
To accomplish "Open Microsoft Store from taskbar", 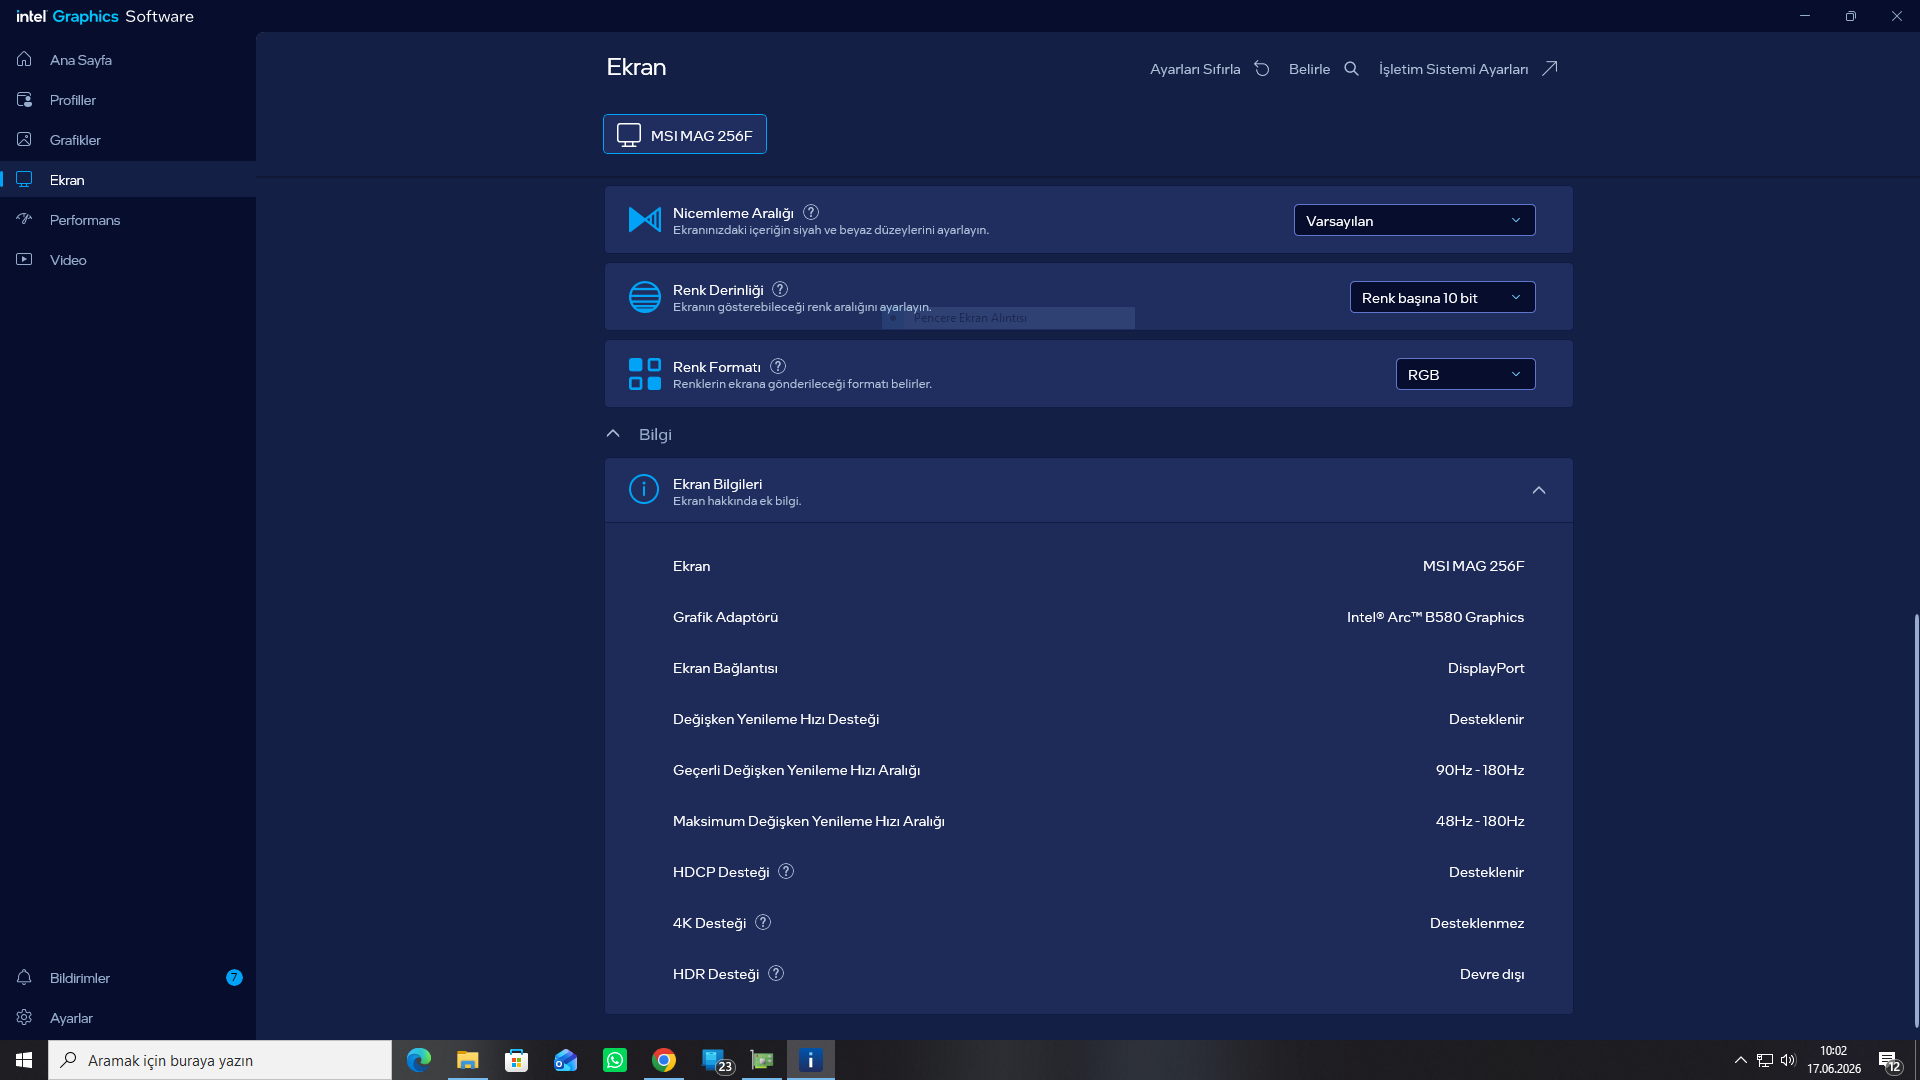I will pyautogui.click(x=517, y=1060).
